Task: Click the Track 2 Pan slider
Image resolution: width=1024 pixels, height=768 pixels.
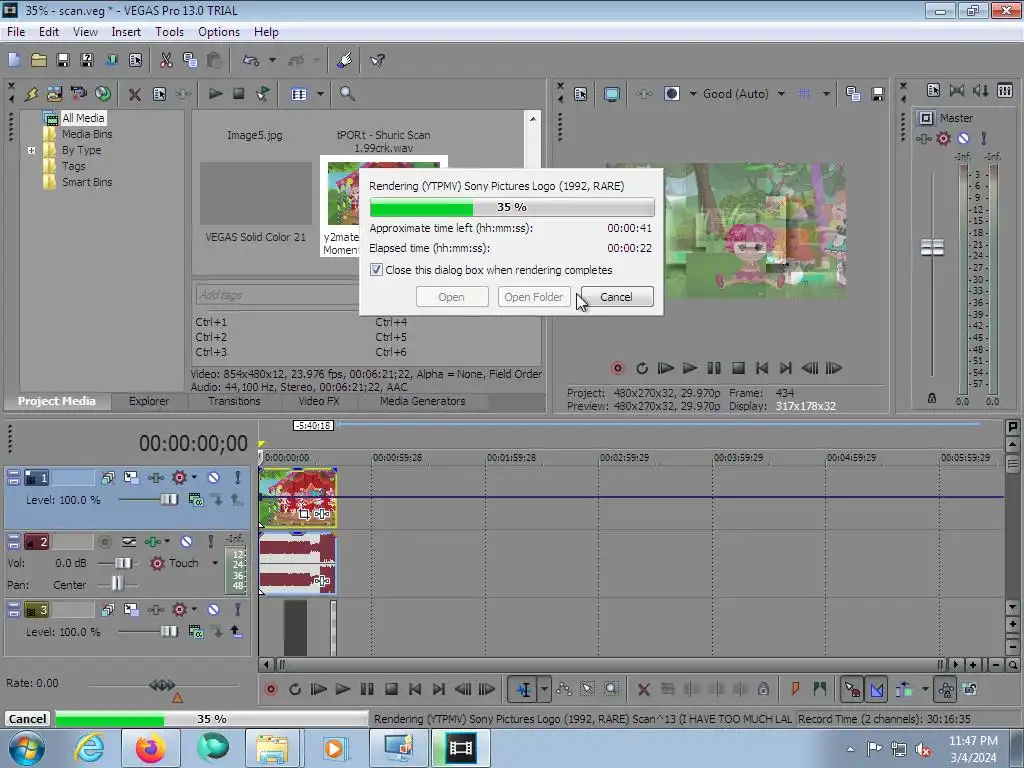Action: (x=117, y=584)
